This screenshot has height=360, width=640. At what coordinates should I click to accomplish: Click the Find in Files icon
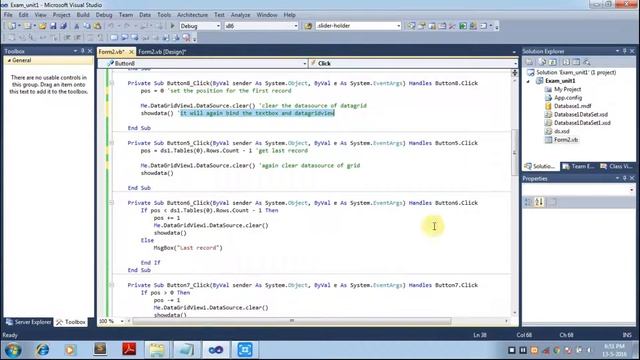308,26
